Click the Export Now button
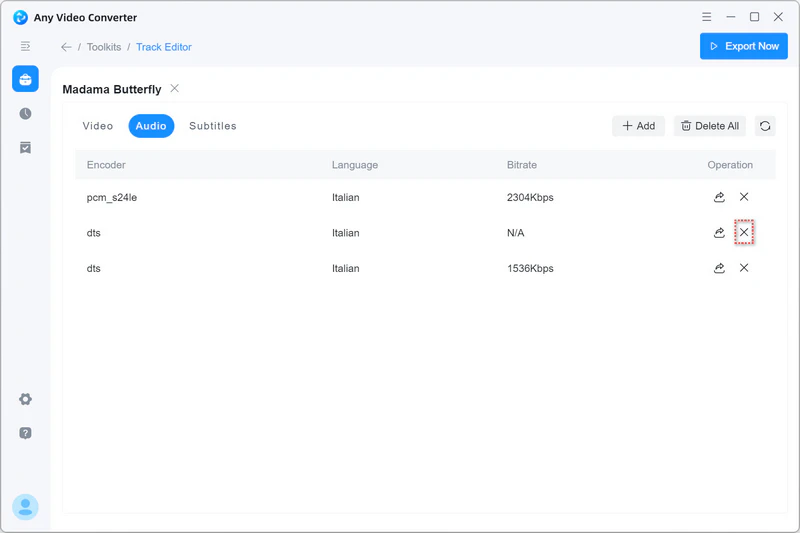The width and height of the screenshot is (800, 533). (x=744, y=46)
